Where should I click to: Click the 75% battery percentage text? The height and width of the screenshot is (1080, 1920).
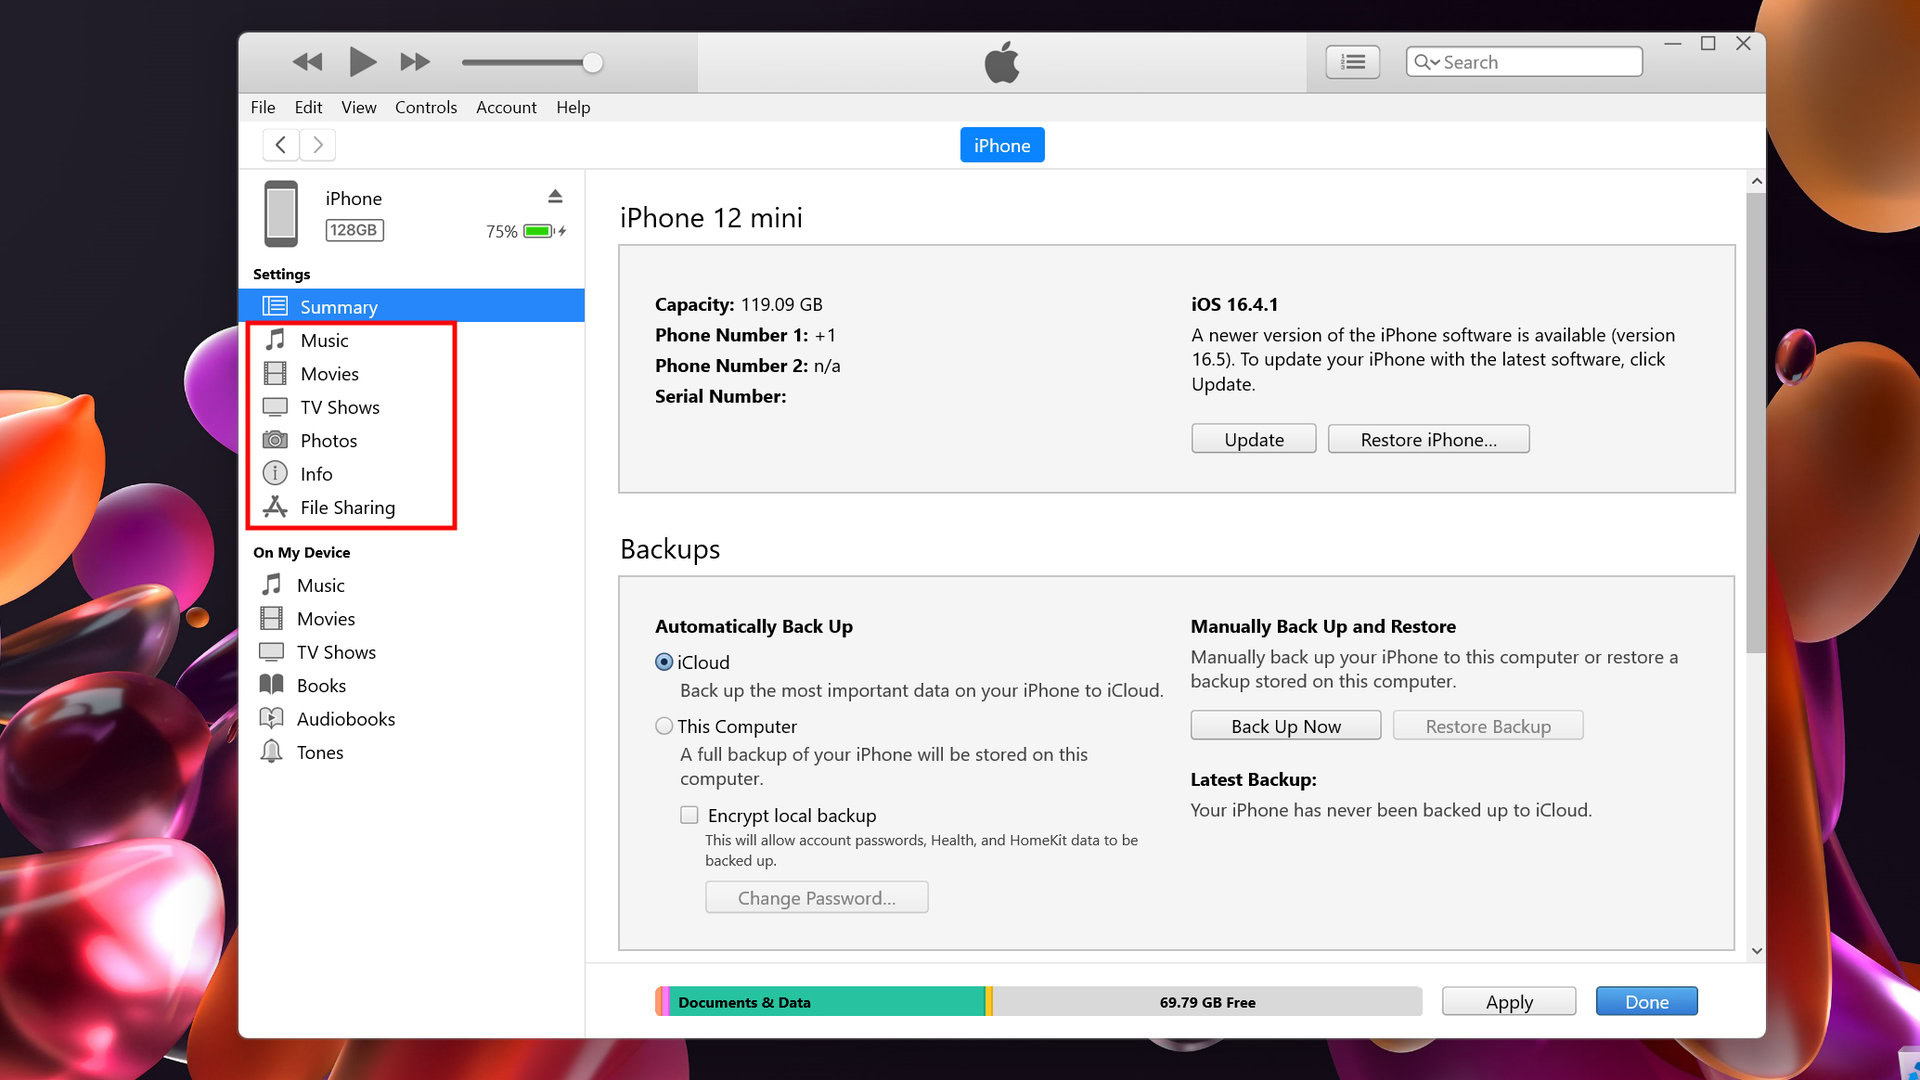502,231
